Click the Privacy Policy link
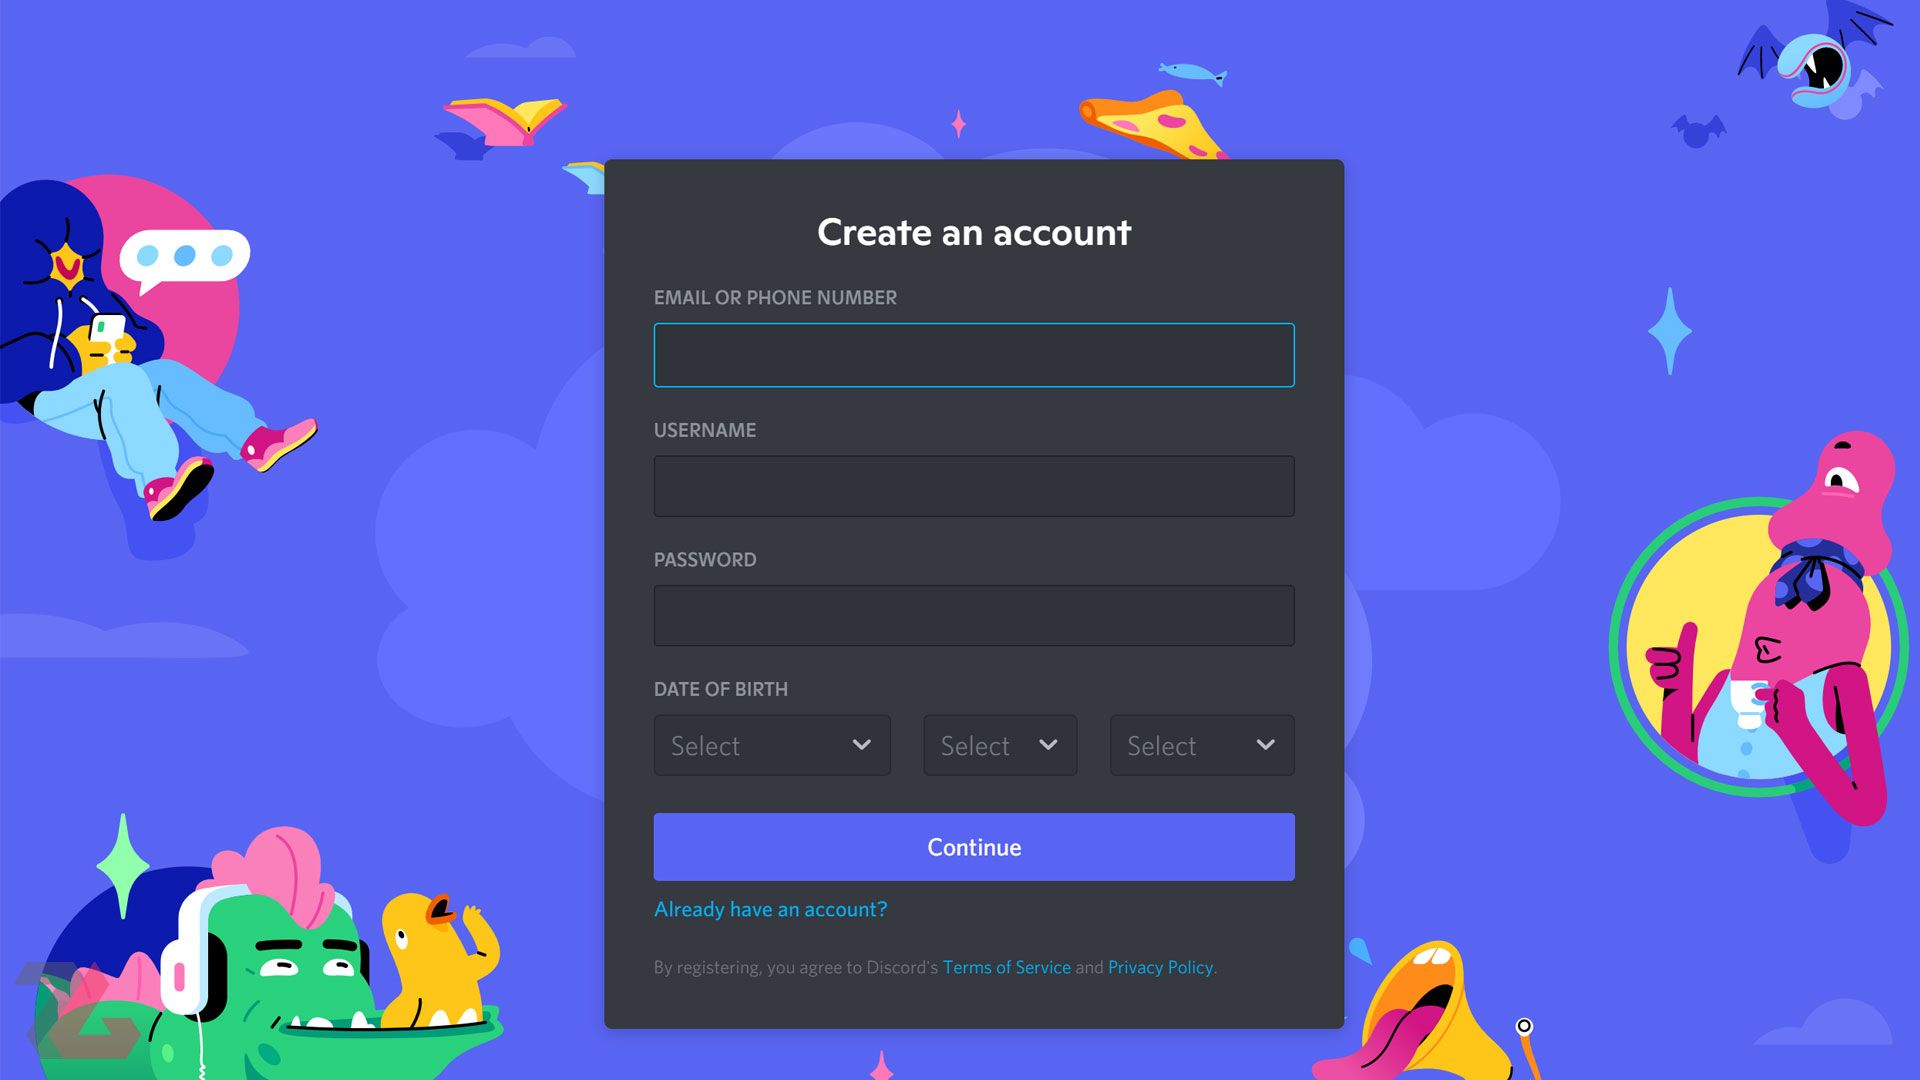 coord(1159,967)
